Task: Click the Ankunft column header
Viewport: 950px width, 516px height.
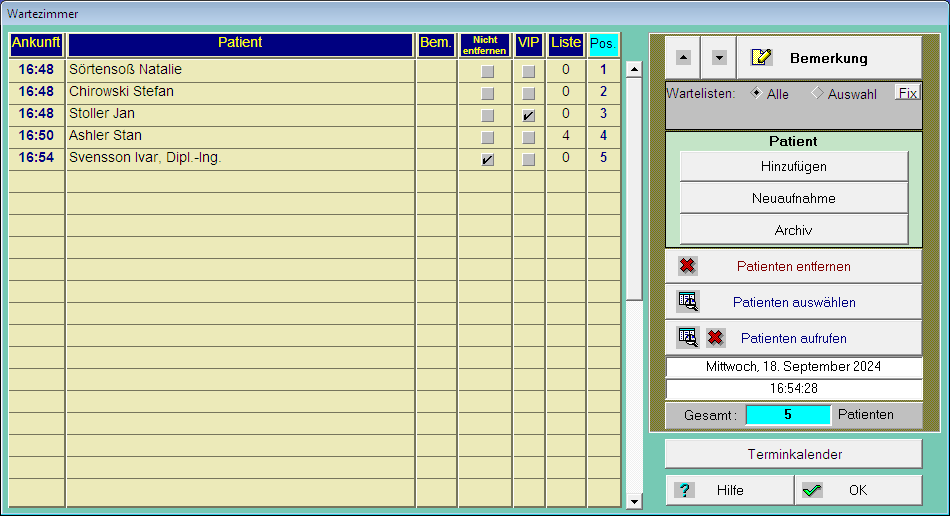Action: (x=37, y=44)
